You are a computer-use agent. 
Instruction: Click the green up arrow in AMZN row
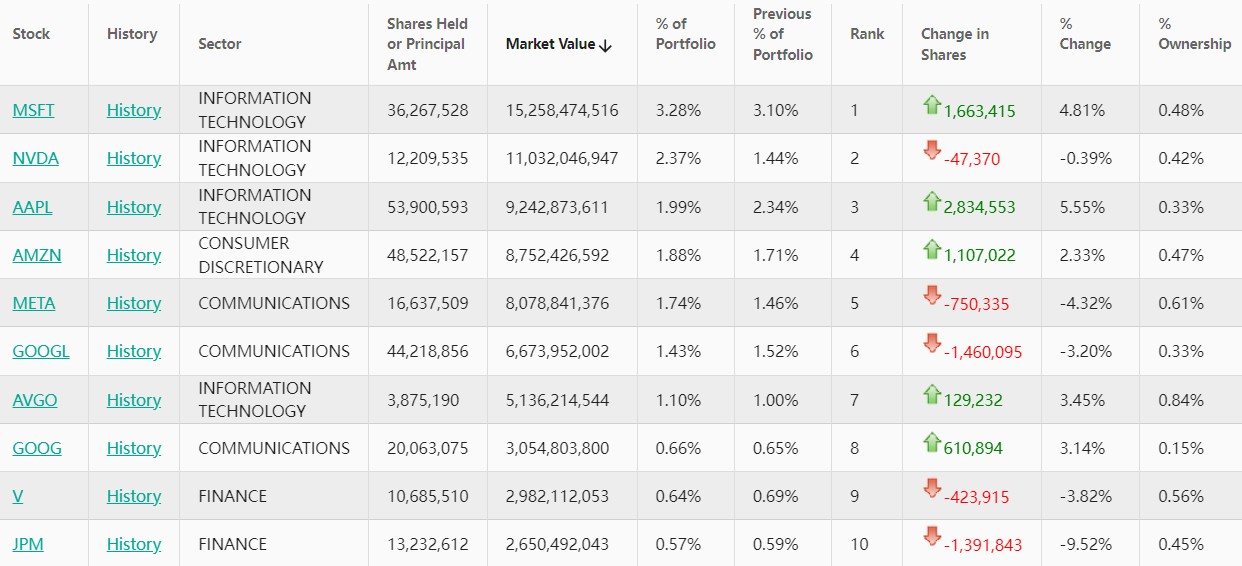coord(932,249)
